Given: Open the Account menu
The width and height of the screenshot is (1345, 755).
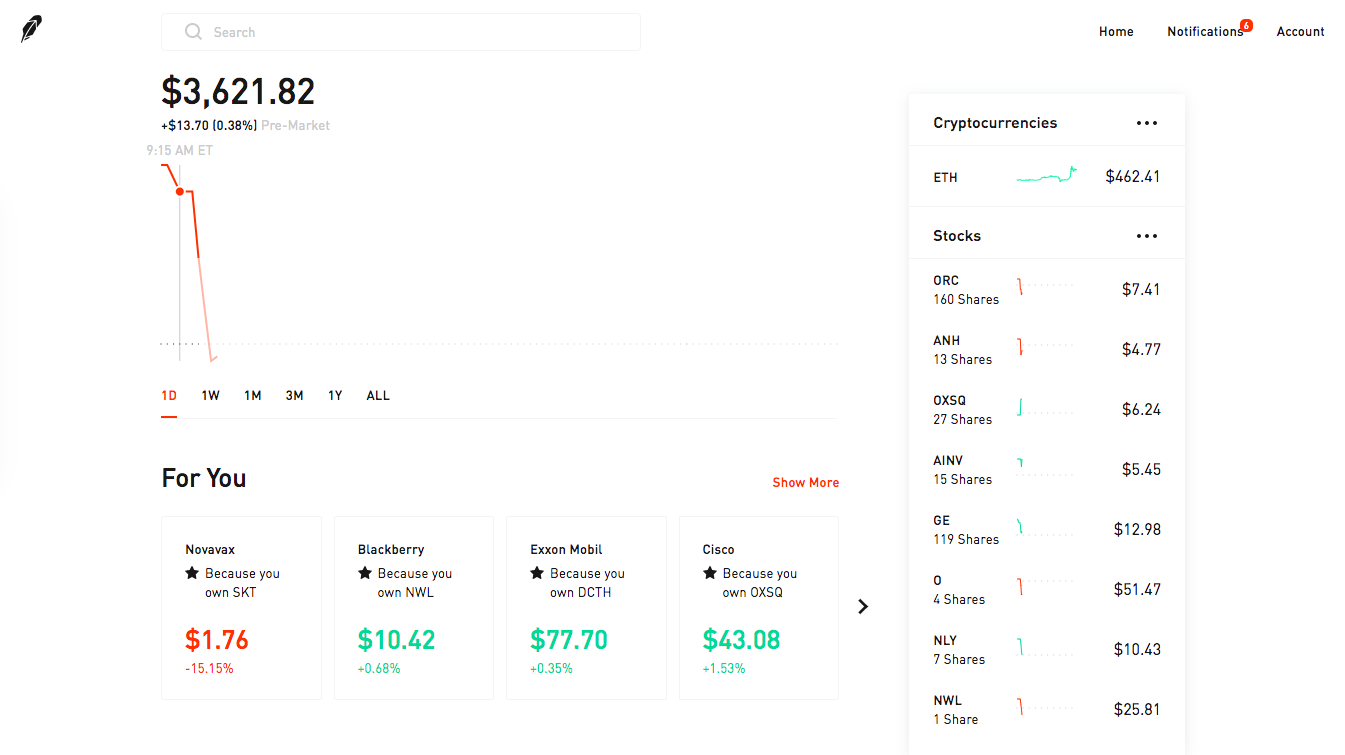Looking at the screenshot, I should pos(1301,32).
